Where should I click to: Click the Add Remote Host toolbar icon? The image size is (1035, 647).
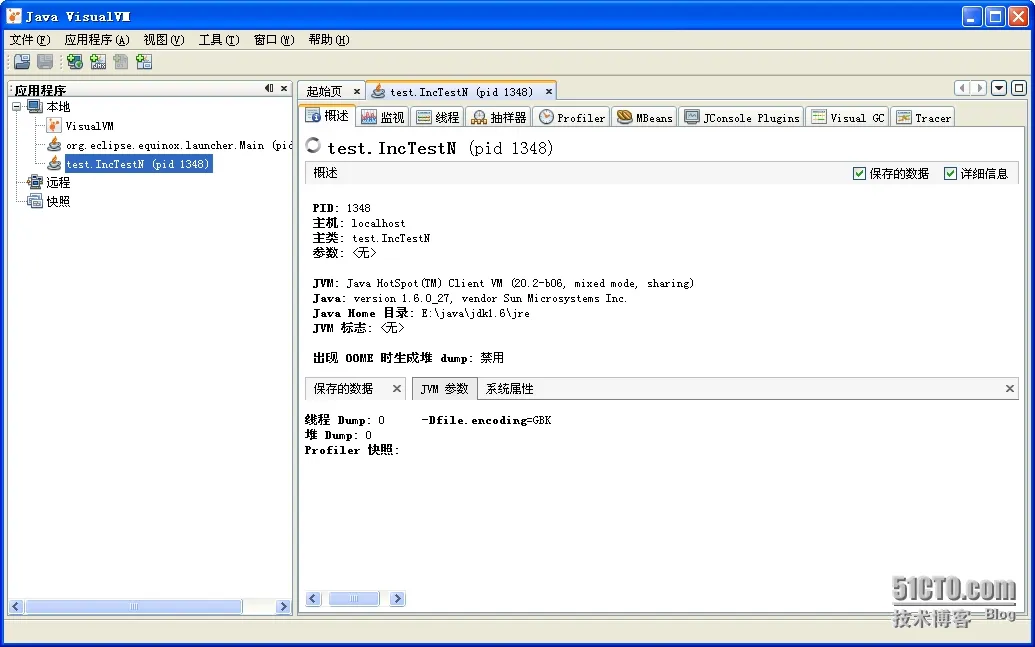75,62
